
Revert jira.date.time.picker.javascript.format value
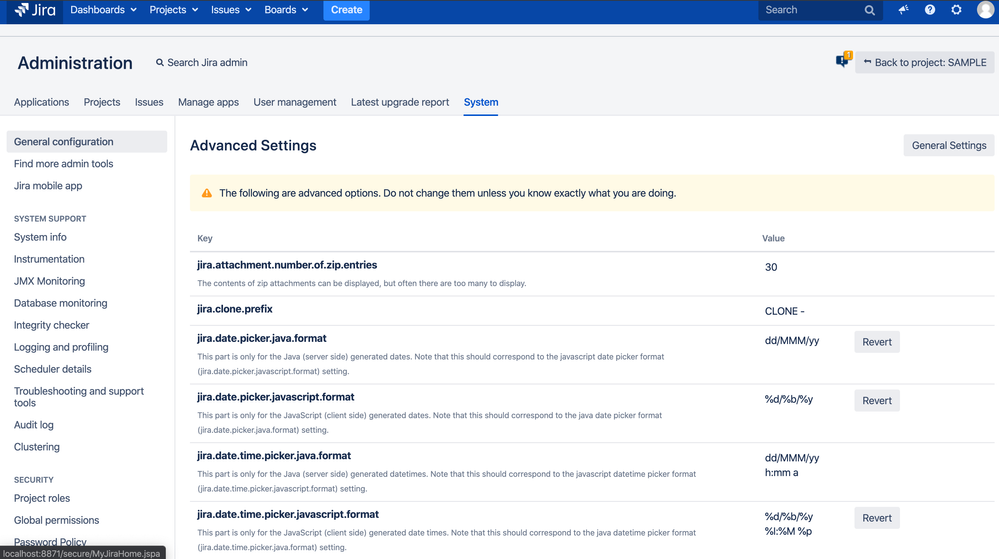(x=877, y=518)
